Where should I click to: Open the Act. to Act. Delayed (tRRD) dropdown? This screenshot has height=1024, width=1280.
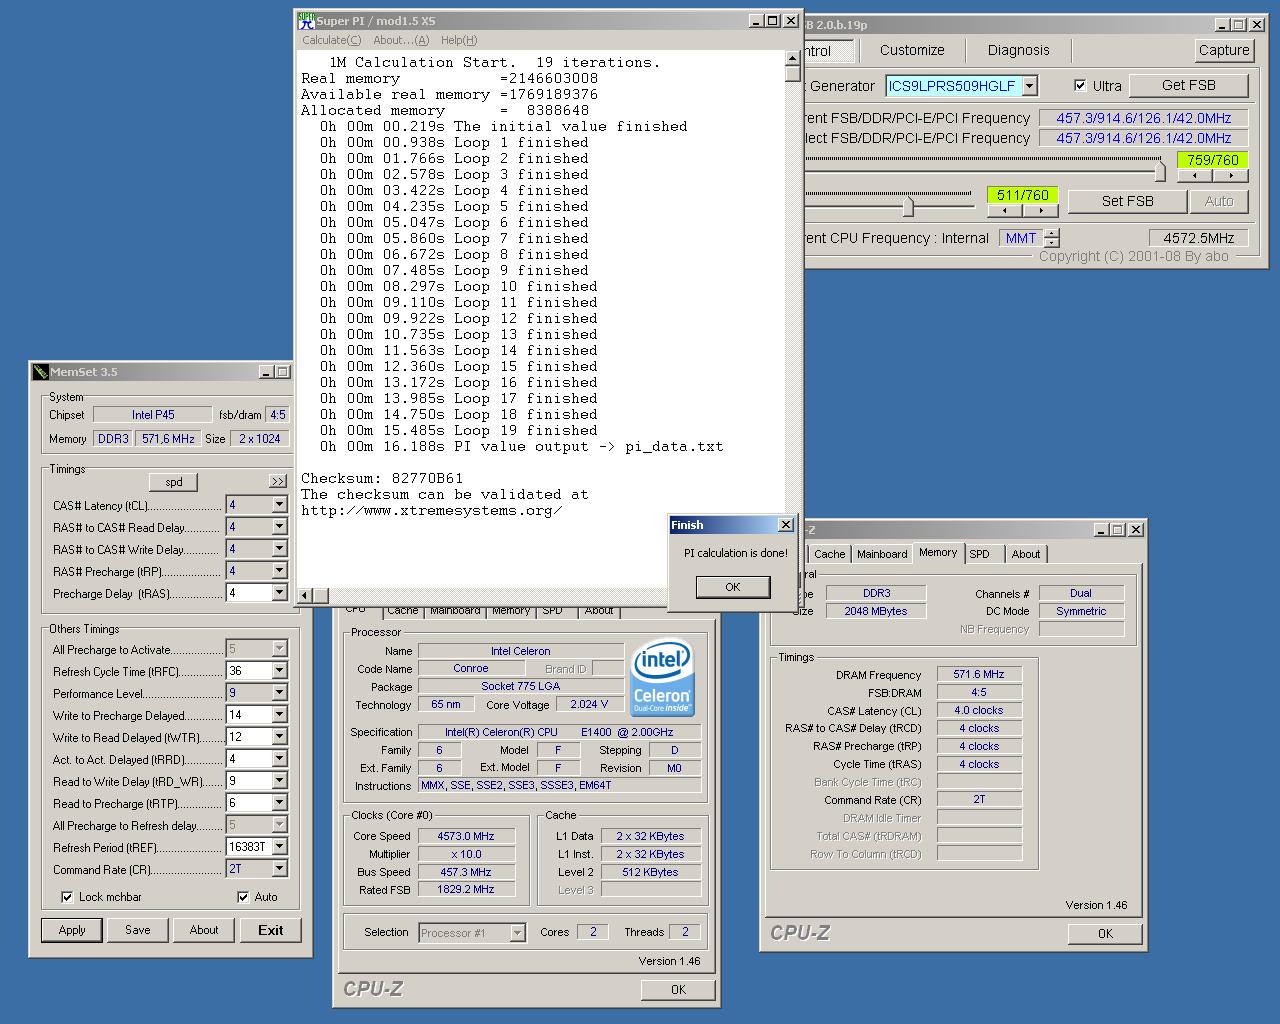click(x=279, y=759)
